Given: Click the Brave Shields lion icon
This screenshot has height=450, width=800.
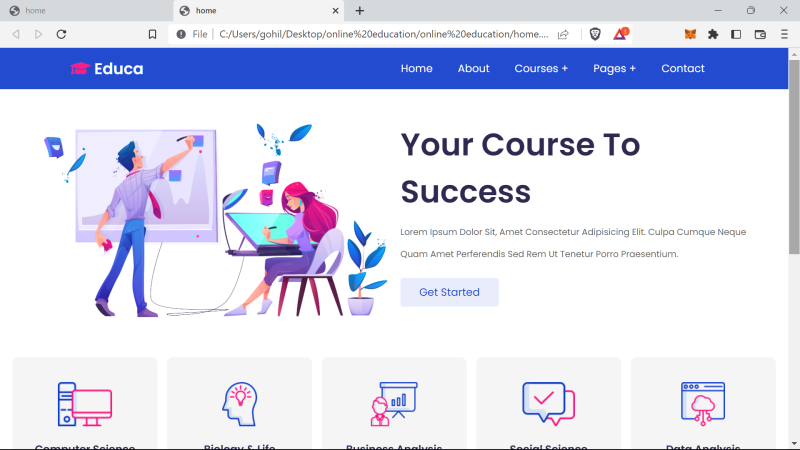Looking at the screenshot, I should [x=595, y=34].
